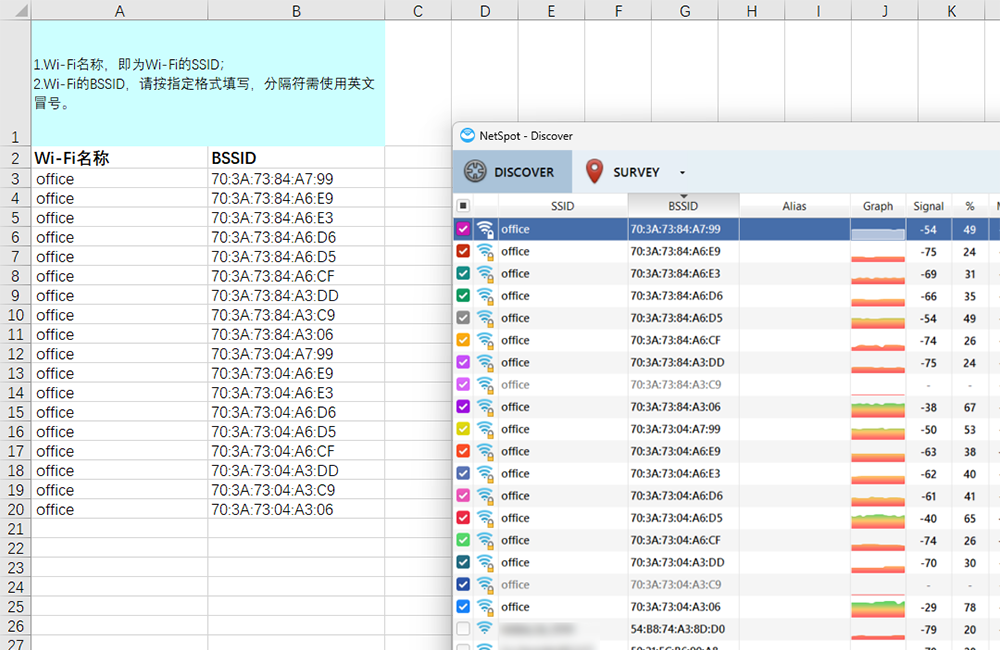Switch to the SURVEY tab
Image resolution: width=1000 pixels, height=650 pixels.
click(635, 172)
